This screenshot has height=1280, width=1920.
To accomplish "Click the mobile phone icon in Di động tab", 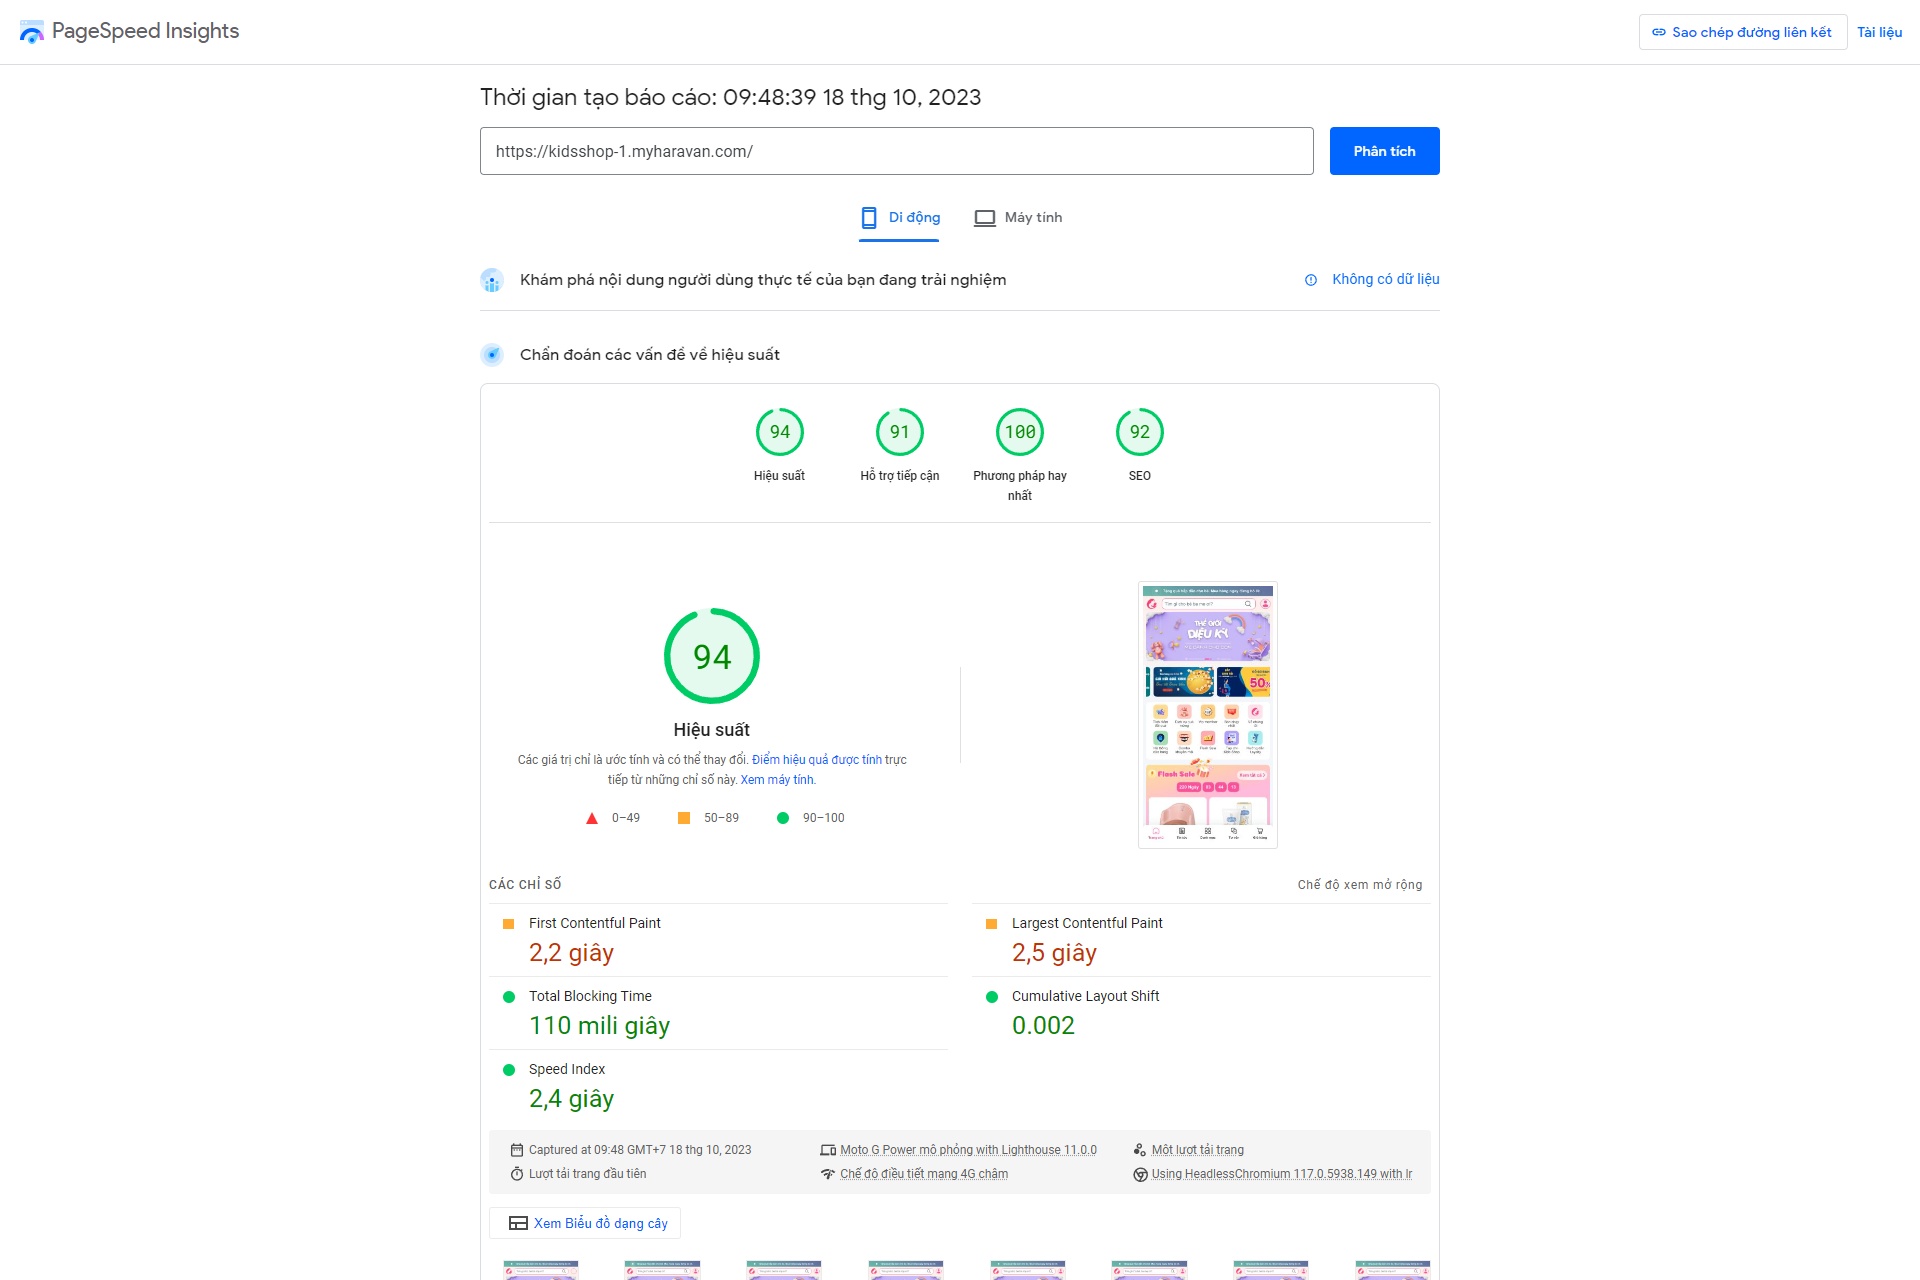I will click(x=869, y=218).
